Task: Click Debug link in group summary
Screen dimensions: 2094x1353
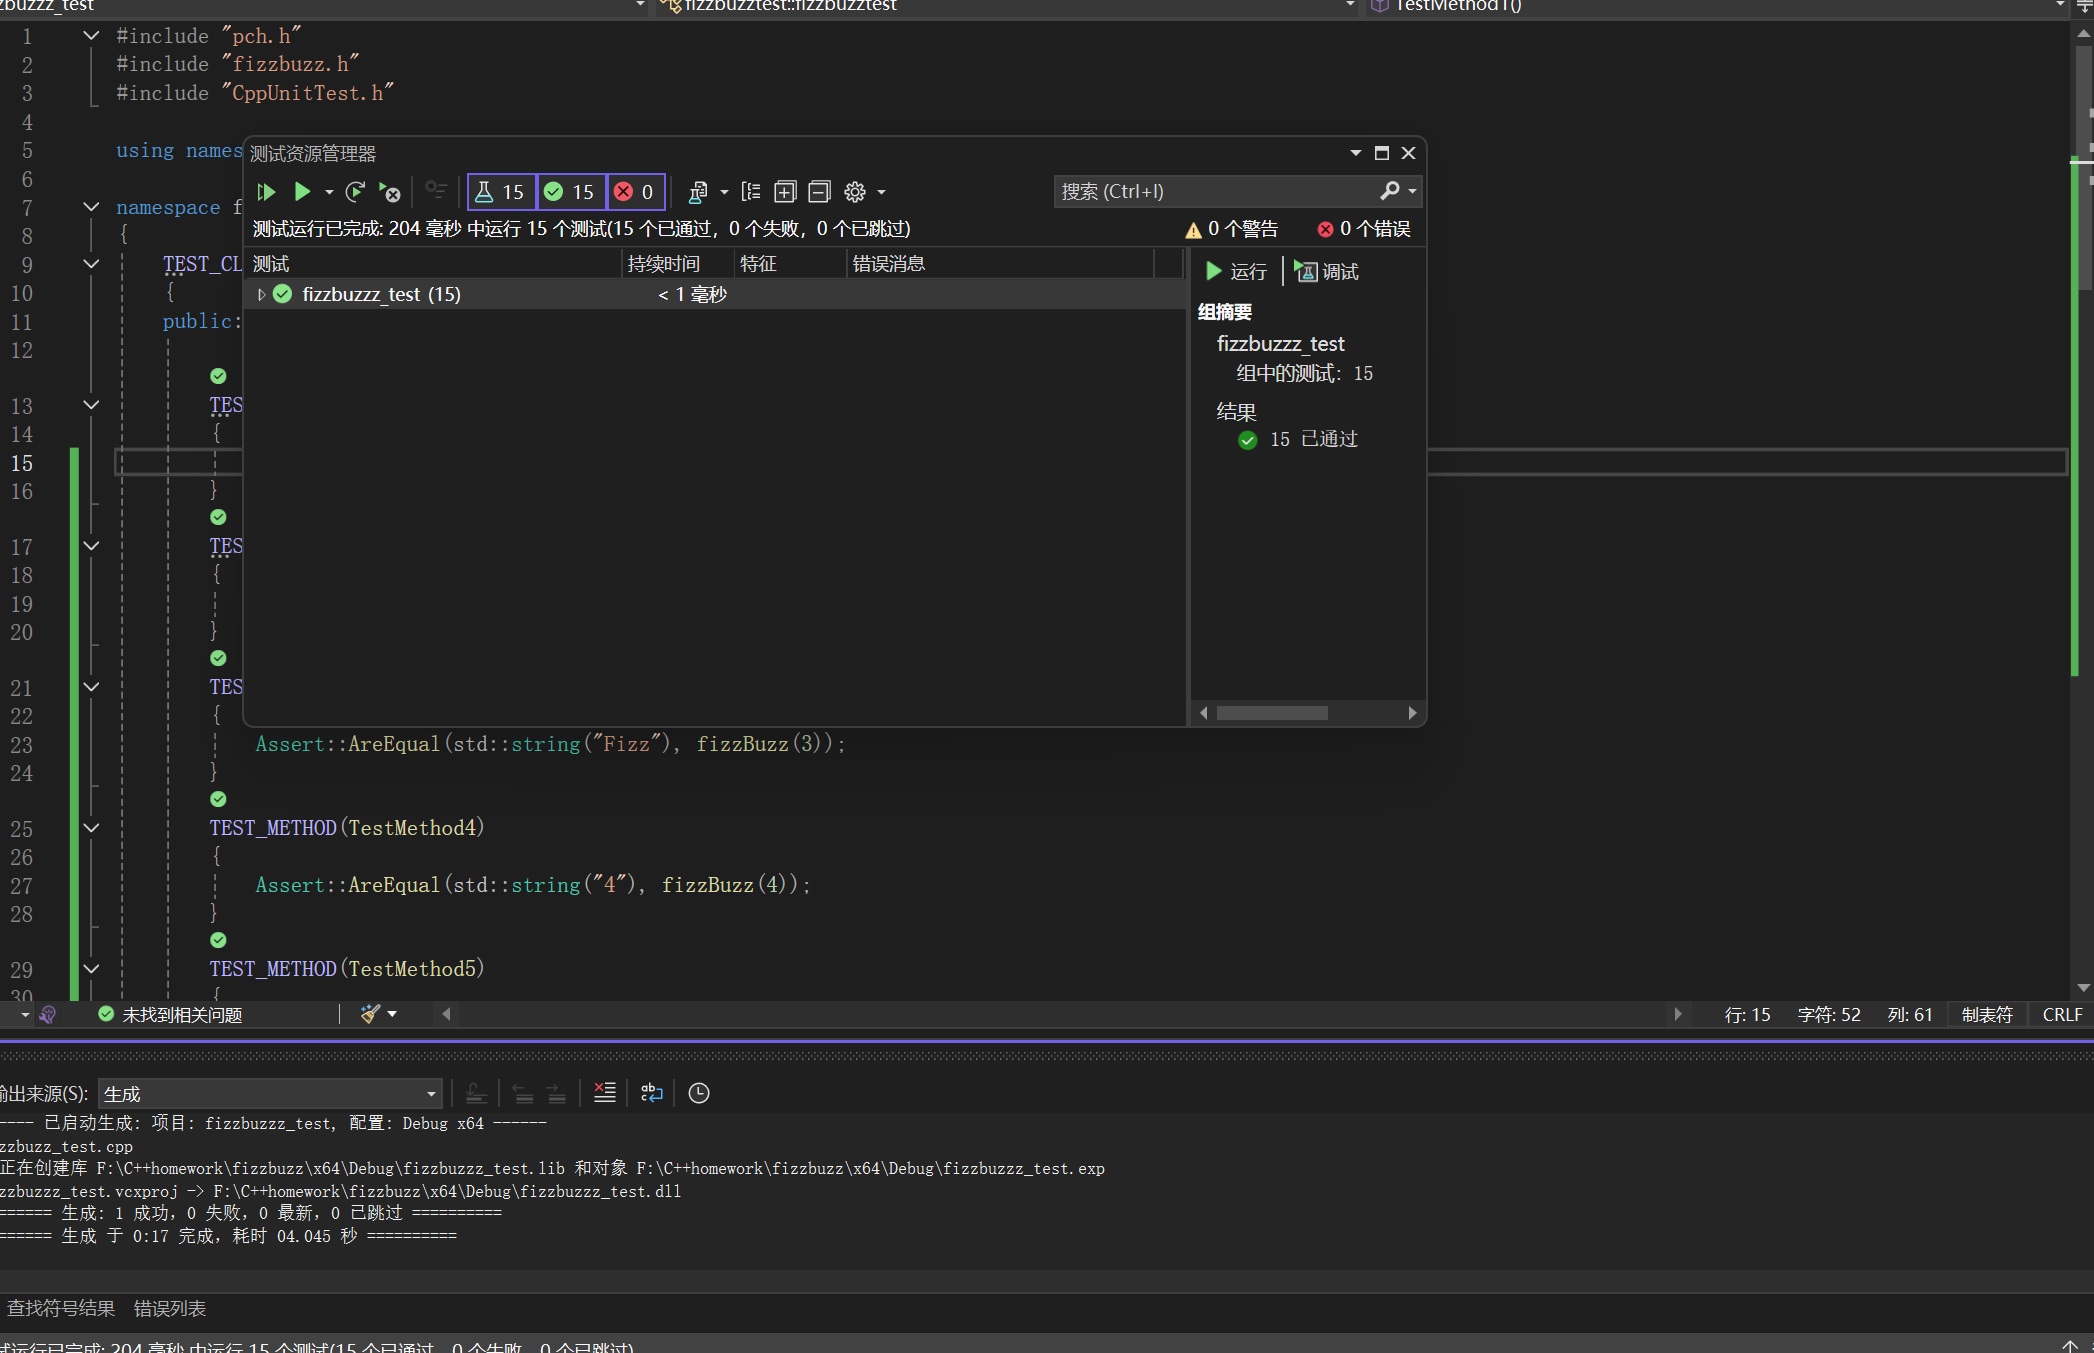Action: 1327,271
